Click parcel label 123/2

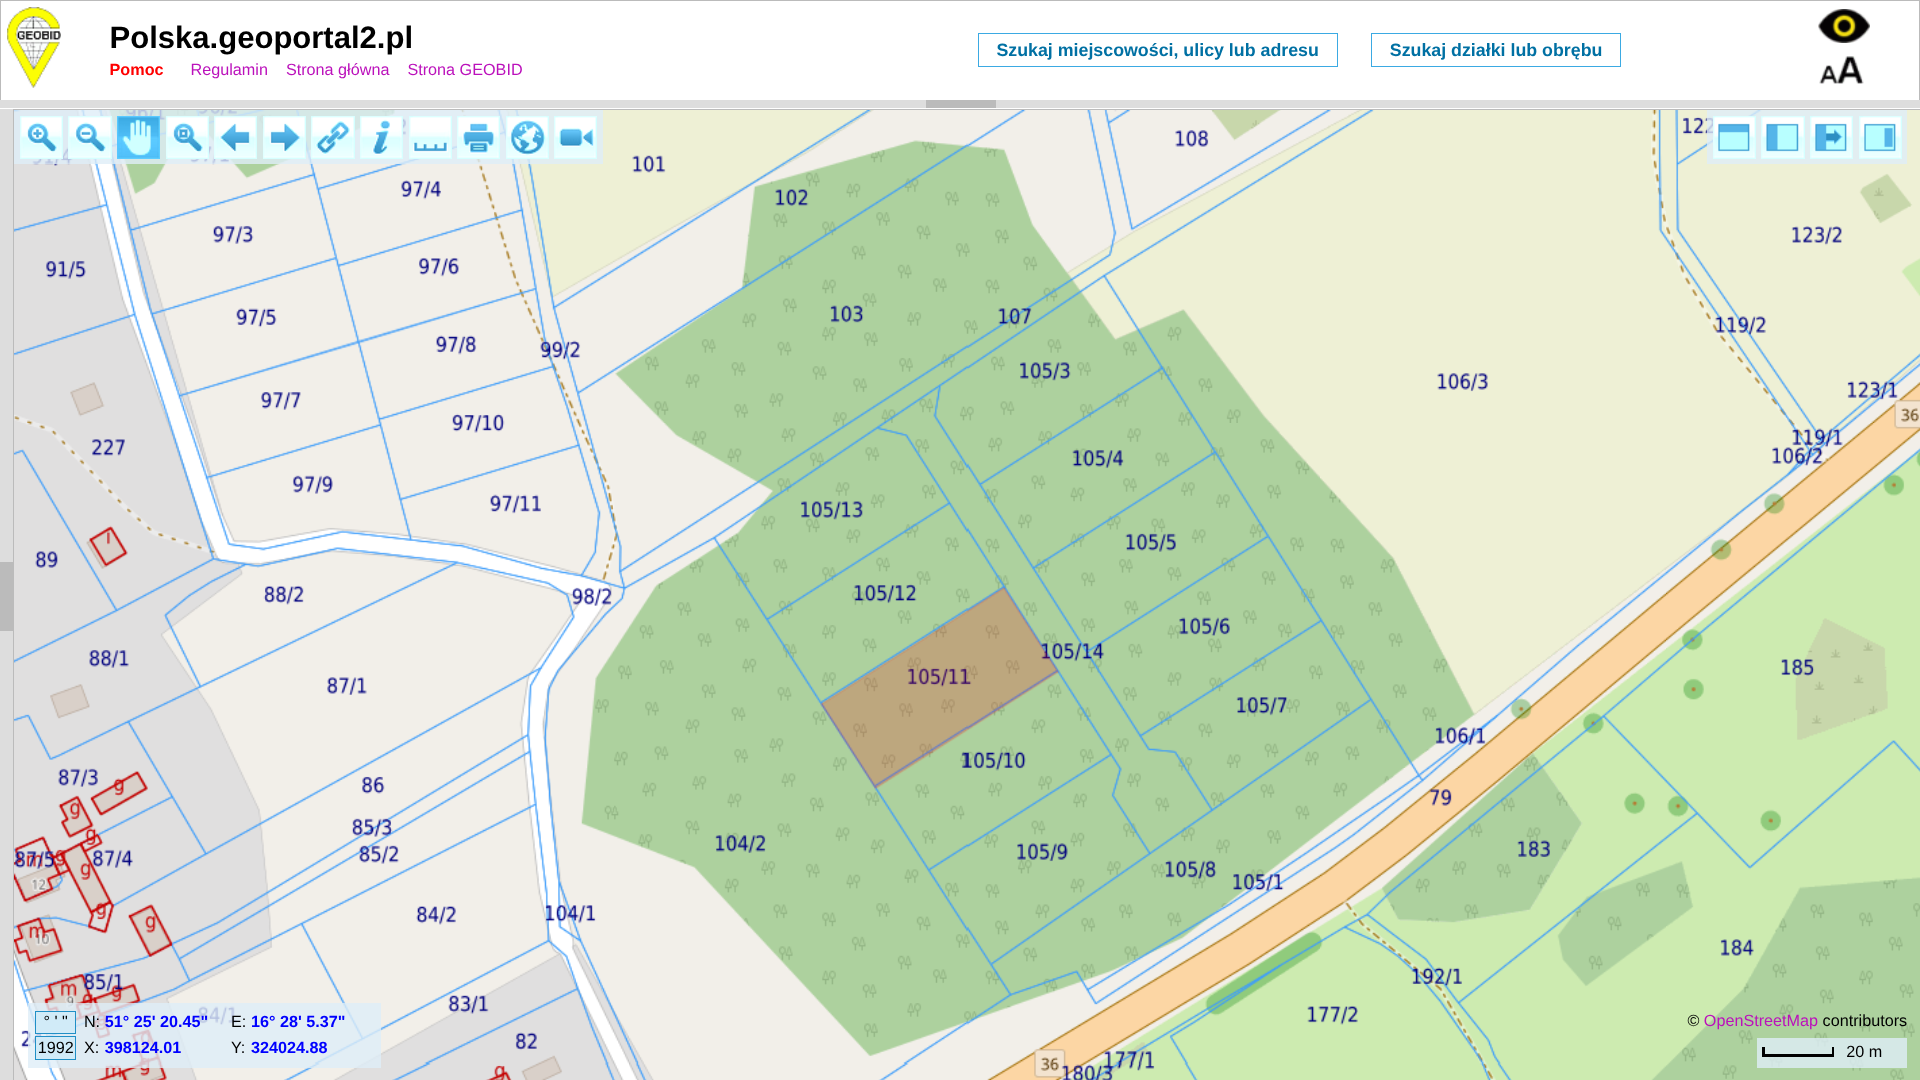[1816, 235]
